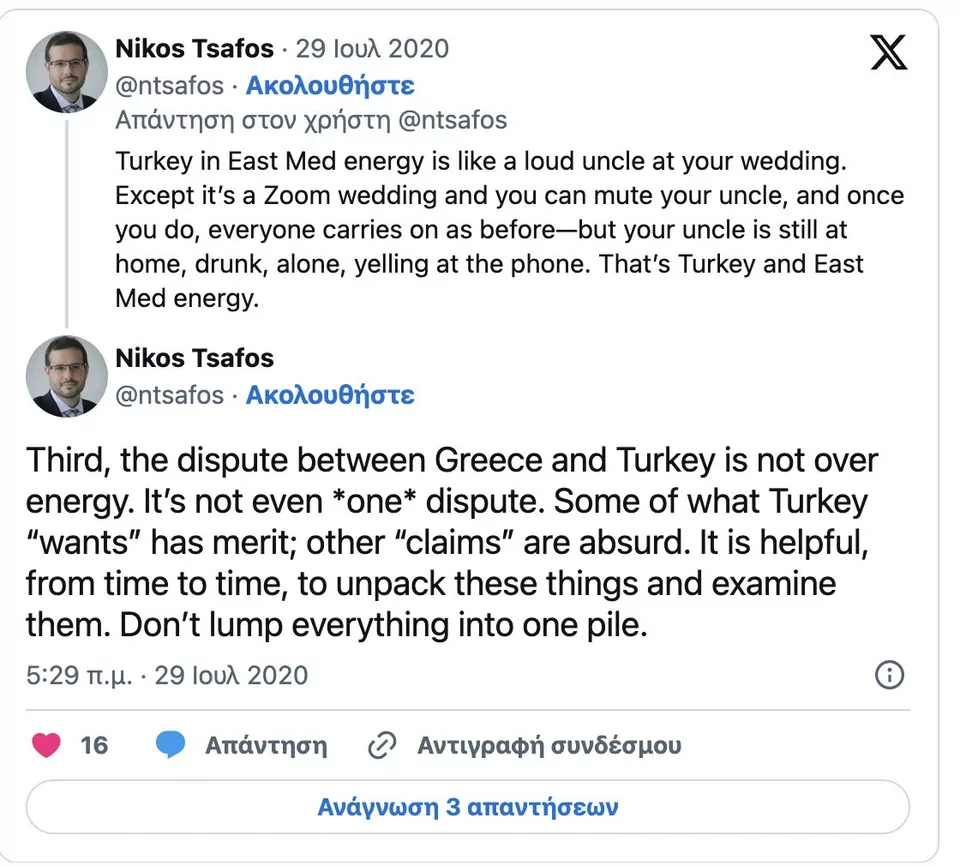960x866 pixels.
Task: Click Ακολουθήστε on the first tweet
Action: (x=330, y=85)
